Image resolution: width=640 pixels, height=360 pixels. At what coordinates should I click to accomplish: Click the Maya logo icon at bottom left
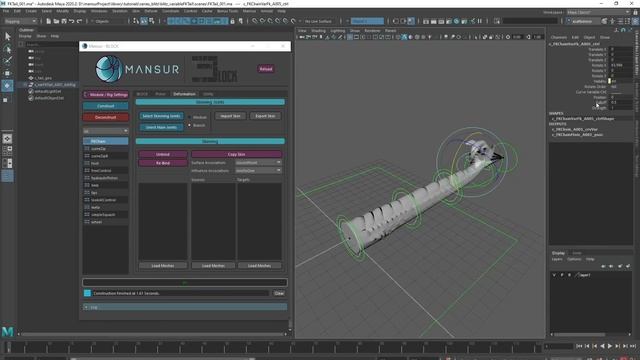7,332
